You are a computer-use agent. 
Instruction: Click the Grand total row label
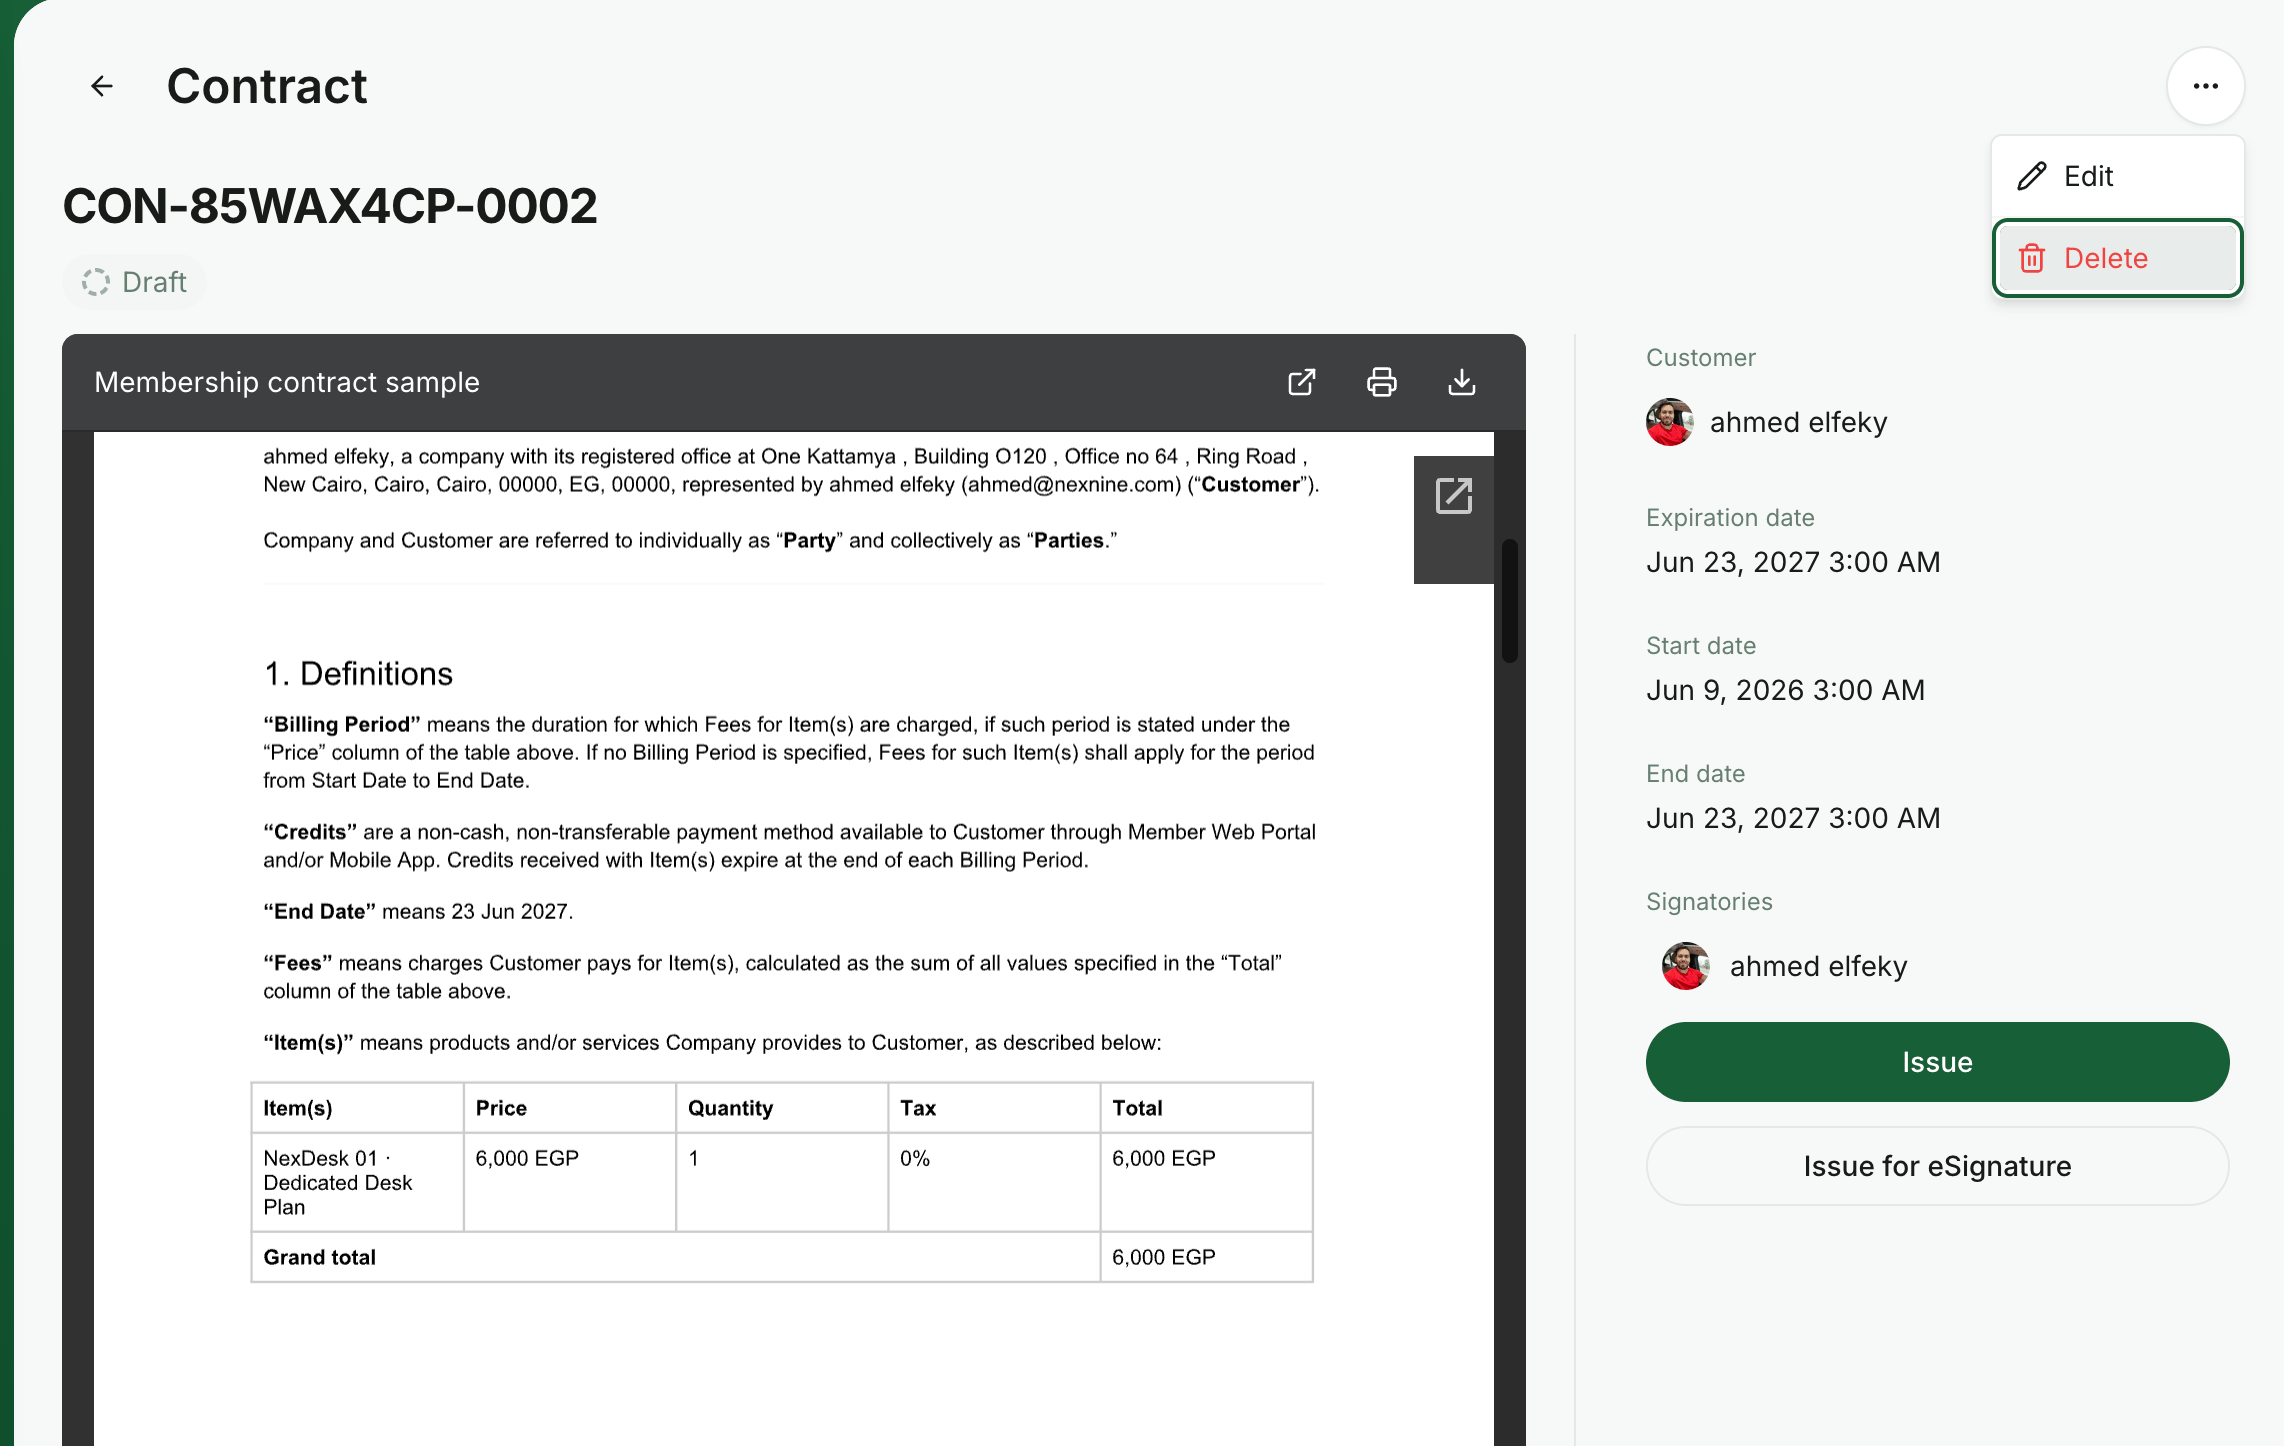tap(319, 1257)
